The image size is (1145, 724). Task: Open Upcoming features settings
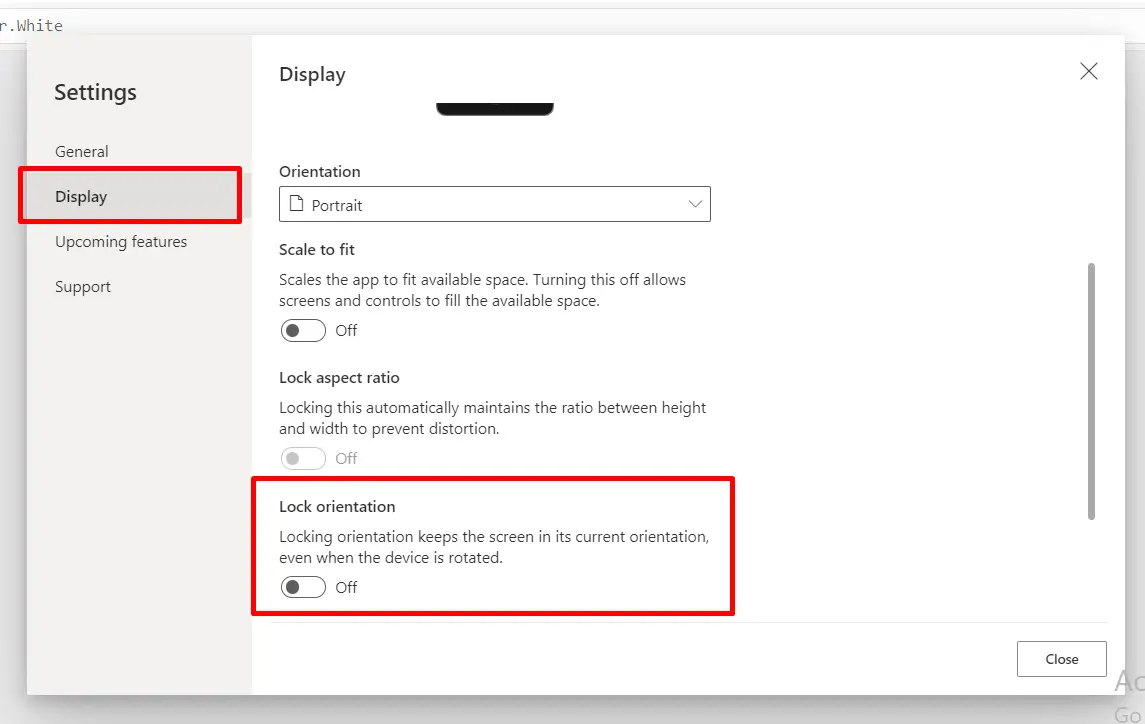click(121, 242)
